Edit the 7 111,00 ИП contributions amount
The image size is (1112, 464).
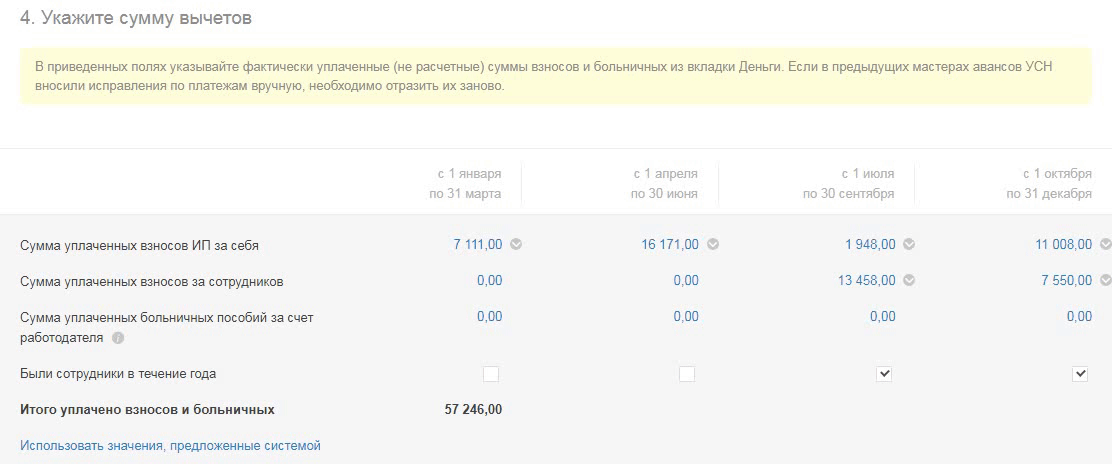477,244
